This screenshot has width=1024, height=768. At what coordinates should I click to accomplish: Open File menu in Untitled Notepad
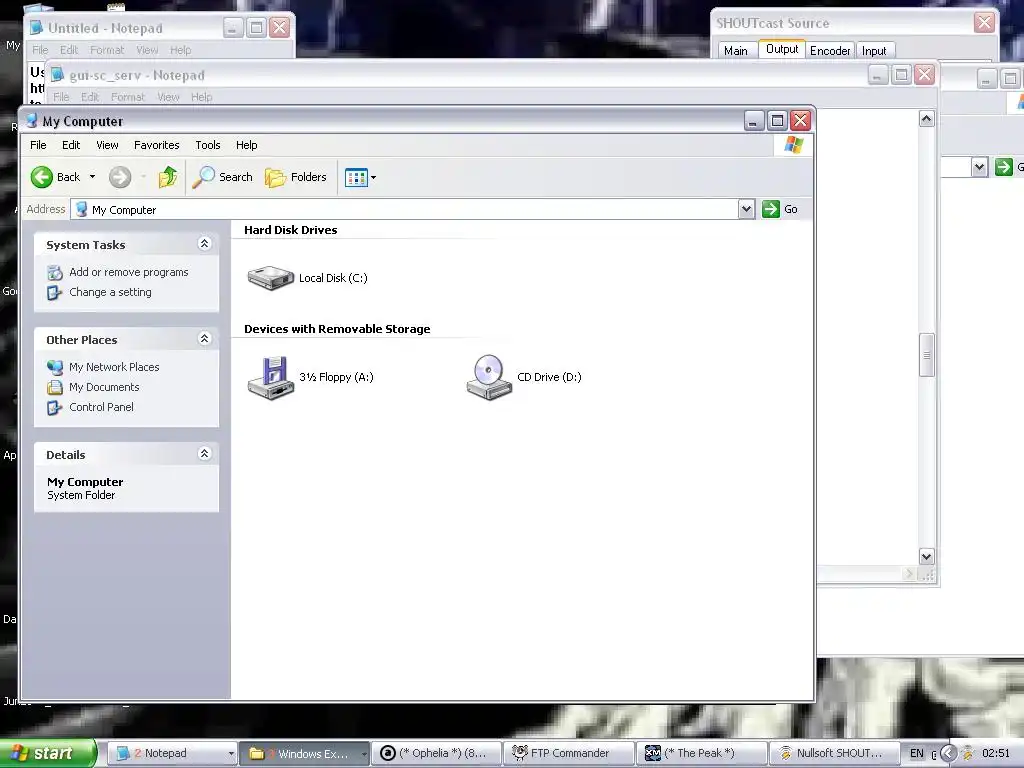pos(40,50)
